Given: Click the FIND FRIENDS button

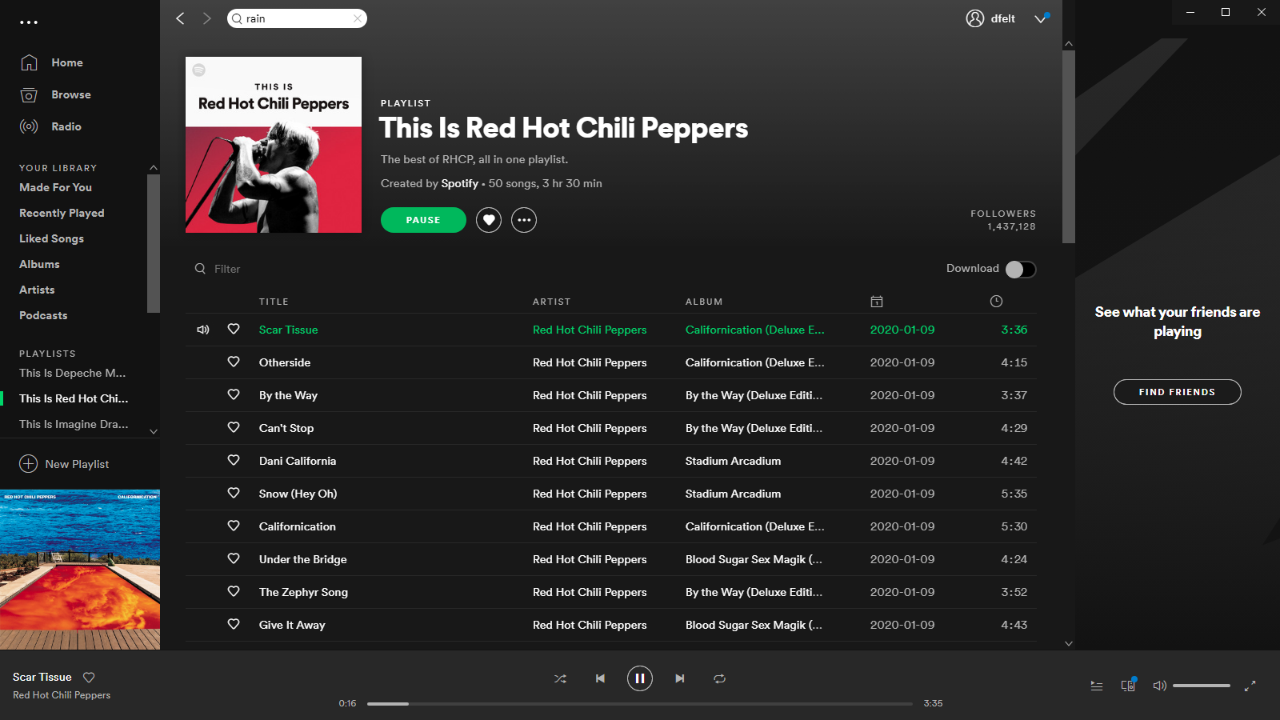Looking at the screenshot, I should point(1177,392).
